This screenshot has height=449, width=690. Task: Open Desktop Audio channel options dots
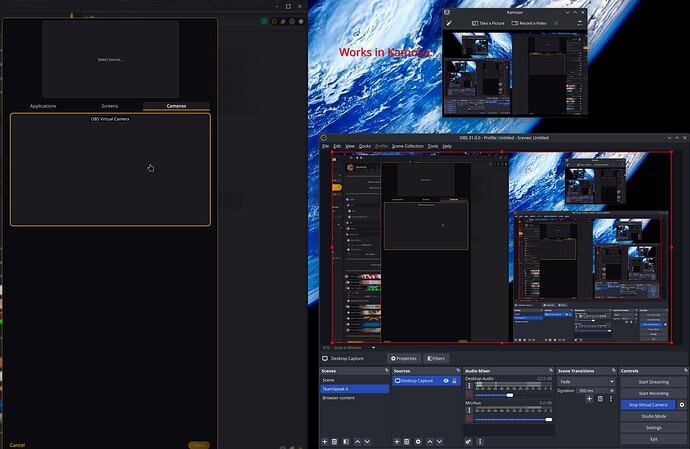pyautogui.click(x=469, y=386)
